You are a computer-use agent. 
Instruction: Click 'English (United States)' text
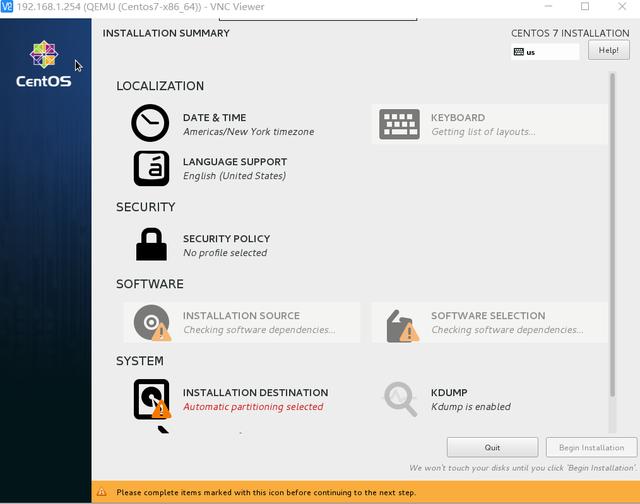234,175
